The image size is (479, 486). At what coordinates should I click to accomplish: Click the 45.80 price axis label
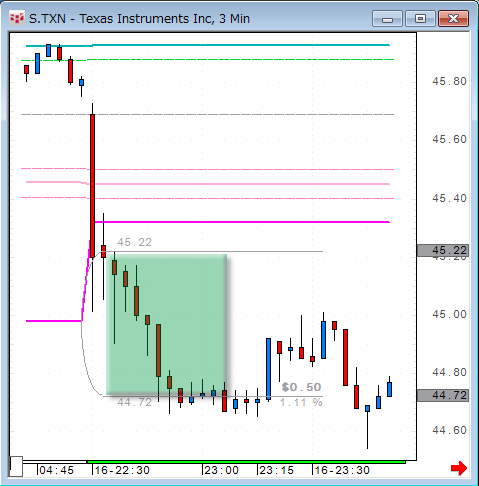(x=449, y=81)
